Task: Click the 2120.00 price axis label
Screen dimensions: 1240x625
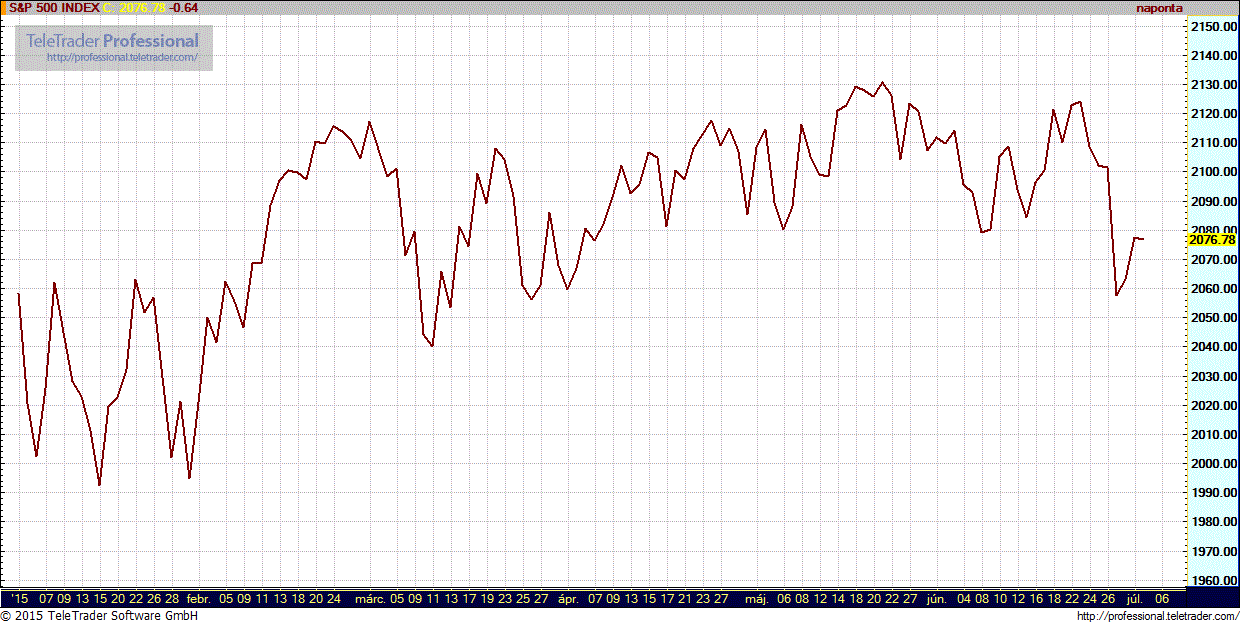Action: pos(1214,114)
